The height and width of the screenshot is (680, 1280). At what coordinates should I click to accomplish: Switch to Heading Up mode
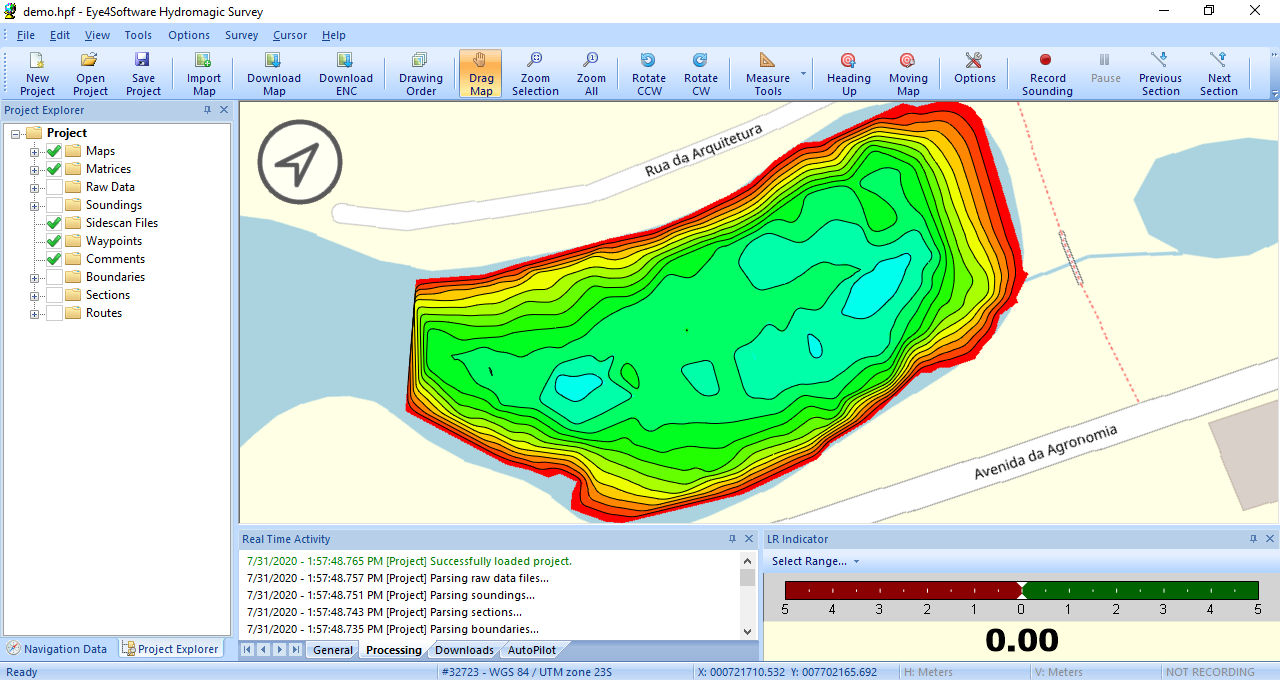click(x=848, y=74)
